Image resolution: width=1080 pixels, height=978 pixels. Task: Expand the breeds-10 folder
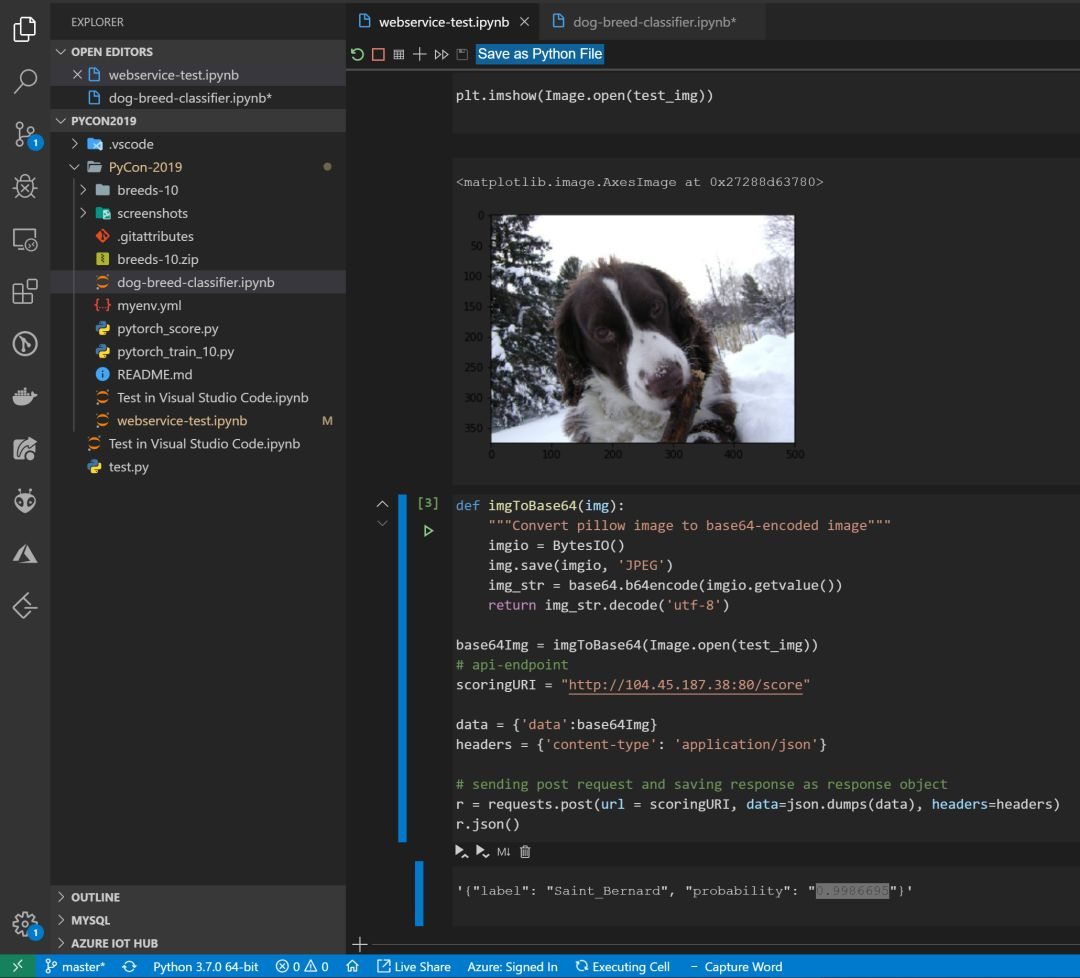coord(83,189)
